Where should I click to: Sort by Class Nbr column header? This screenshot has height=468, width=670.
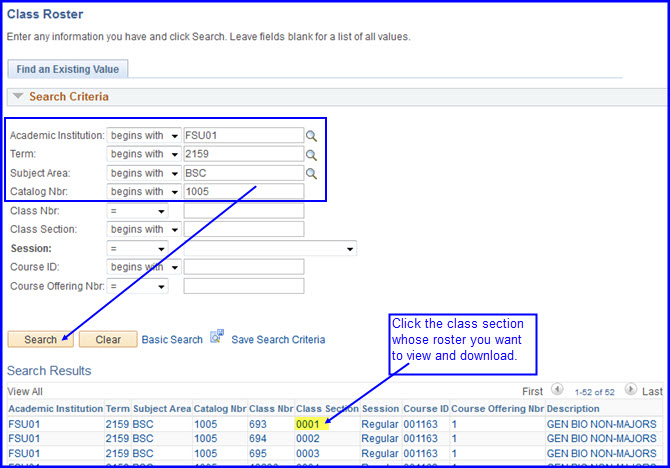click(271, 409)
